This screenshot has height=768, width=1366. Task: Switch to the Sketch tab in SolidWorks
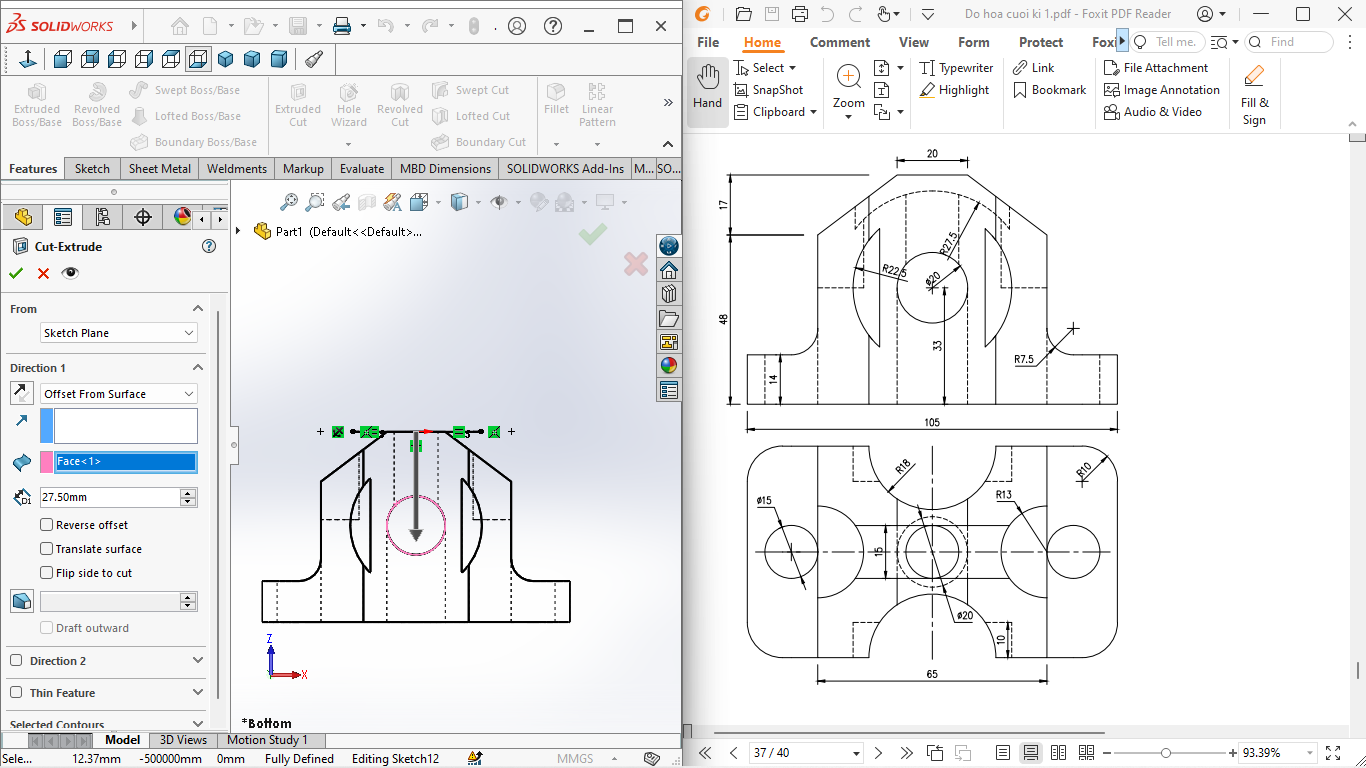92,168
